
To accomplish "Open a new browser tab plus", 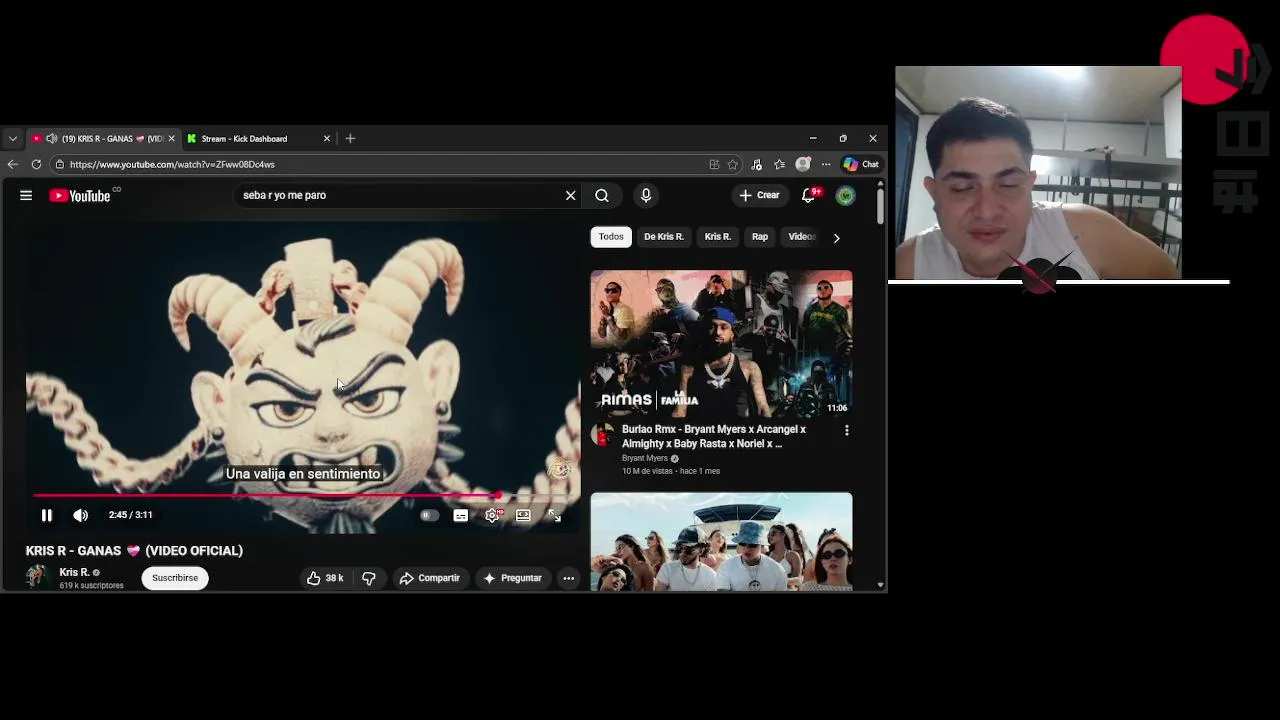I will click(350, 139).
